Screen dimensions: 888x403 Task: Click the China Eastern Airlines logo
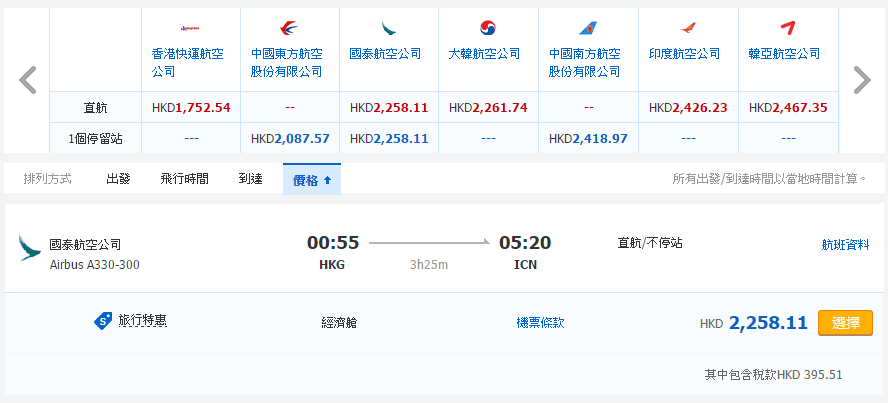click(289, 28)
